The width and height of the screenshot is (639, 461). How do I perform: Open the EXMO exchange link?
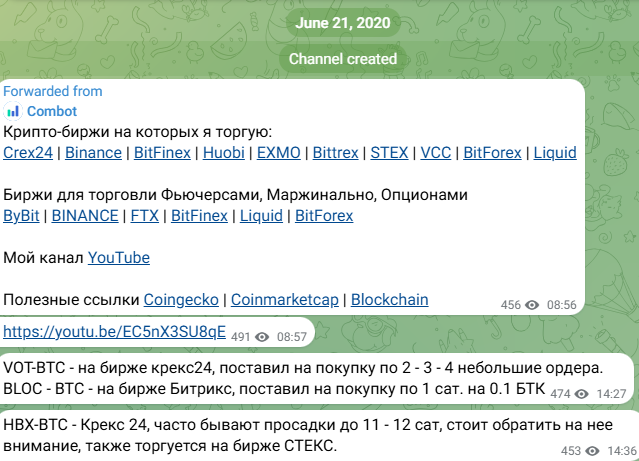coord(279,153)
